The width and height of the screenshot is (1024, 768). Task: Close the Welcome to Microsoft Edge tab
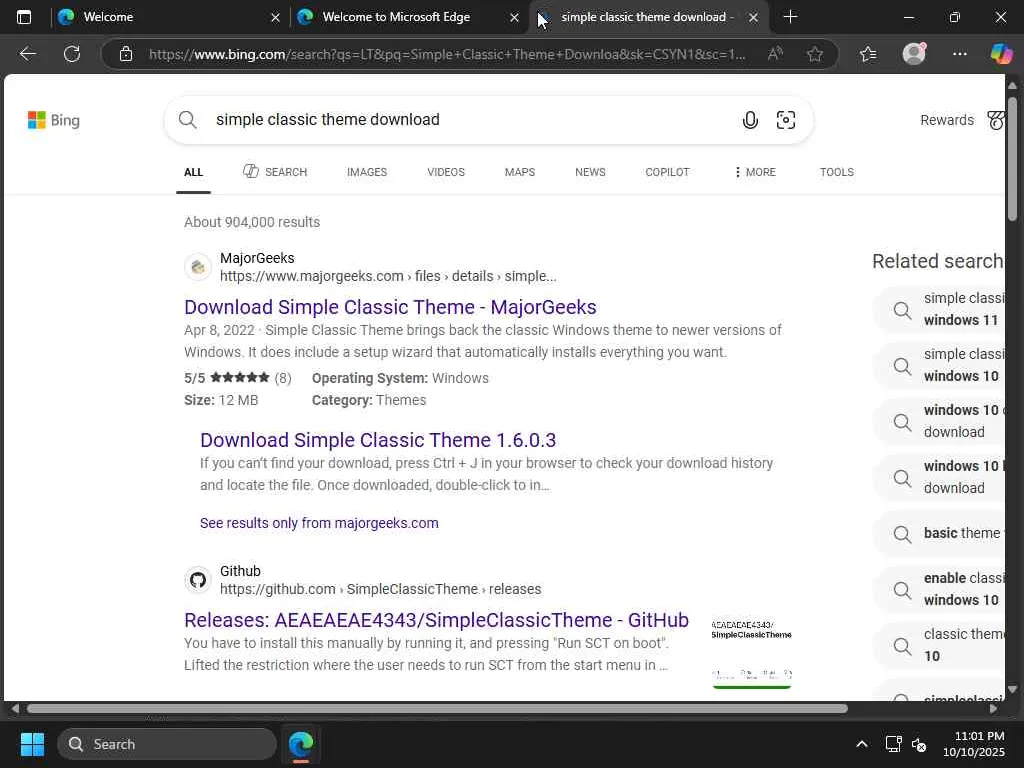click(515, 18)
